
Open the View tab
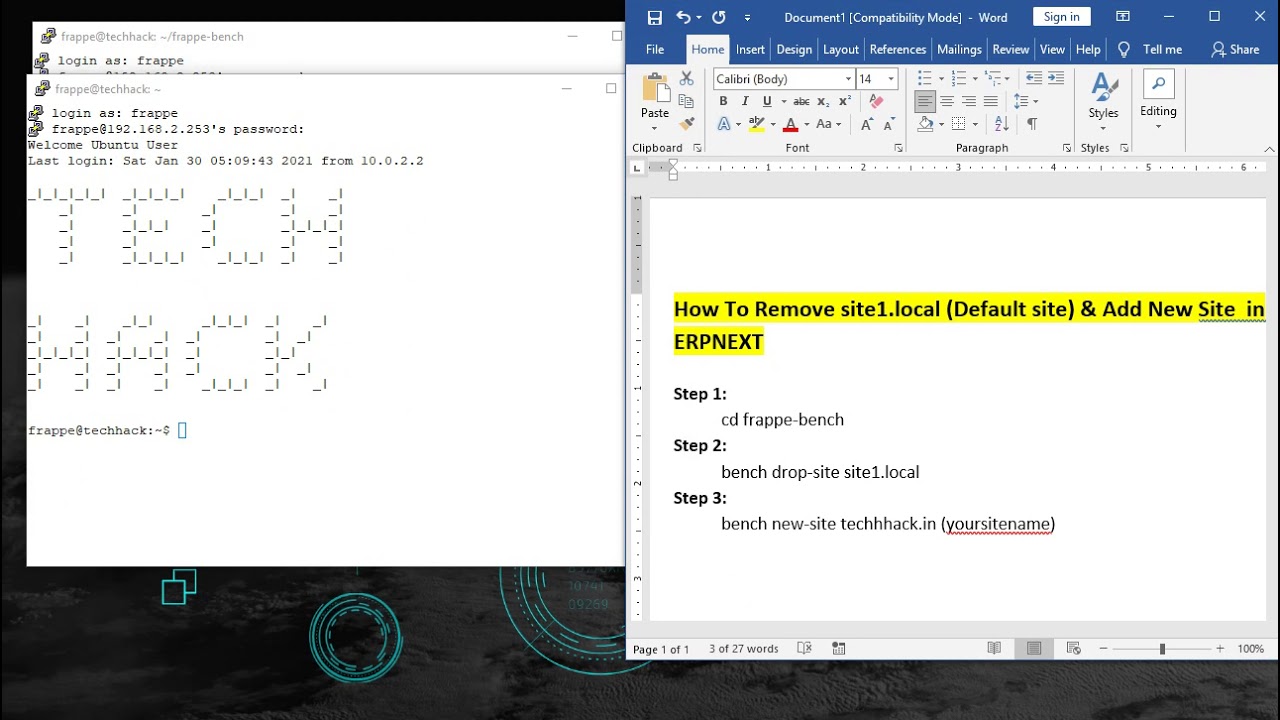tap(1052, 49)
